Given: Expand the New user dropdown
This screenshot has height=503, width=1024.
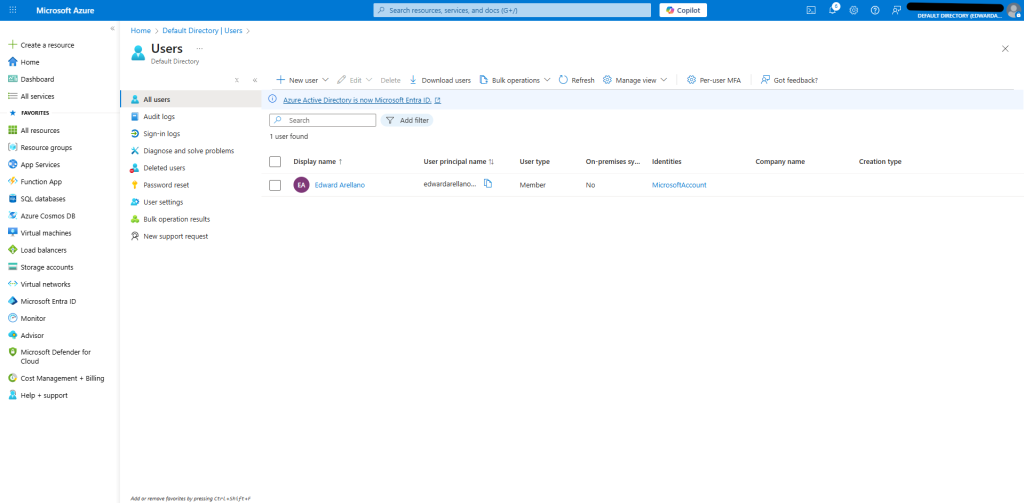Looking at the screenshot, I should coord(302,80).
